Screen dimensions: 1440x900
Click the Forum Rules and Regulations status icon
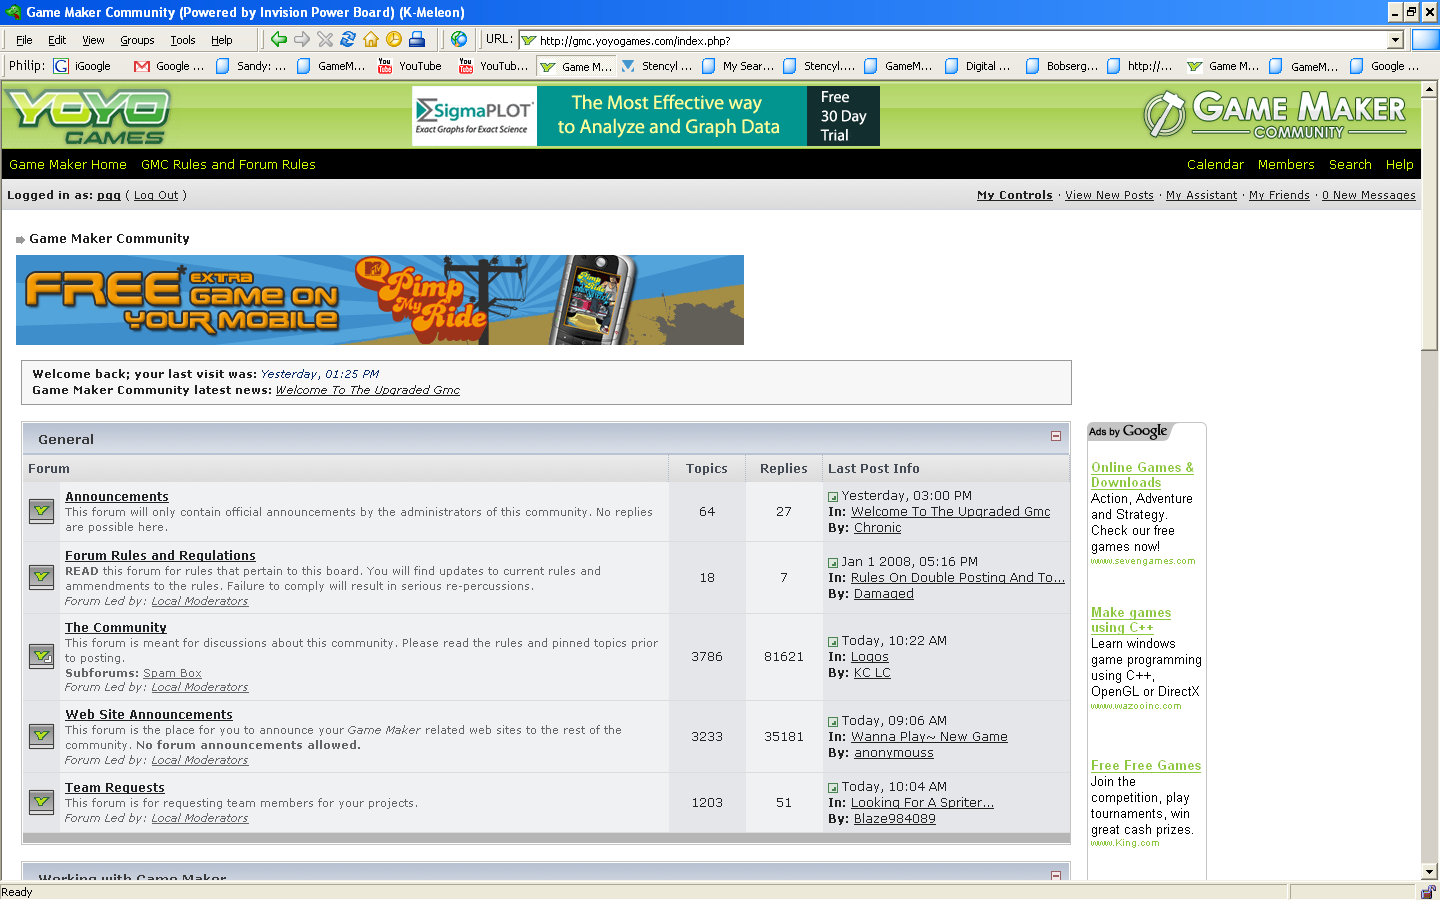[x=41, y=577]
